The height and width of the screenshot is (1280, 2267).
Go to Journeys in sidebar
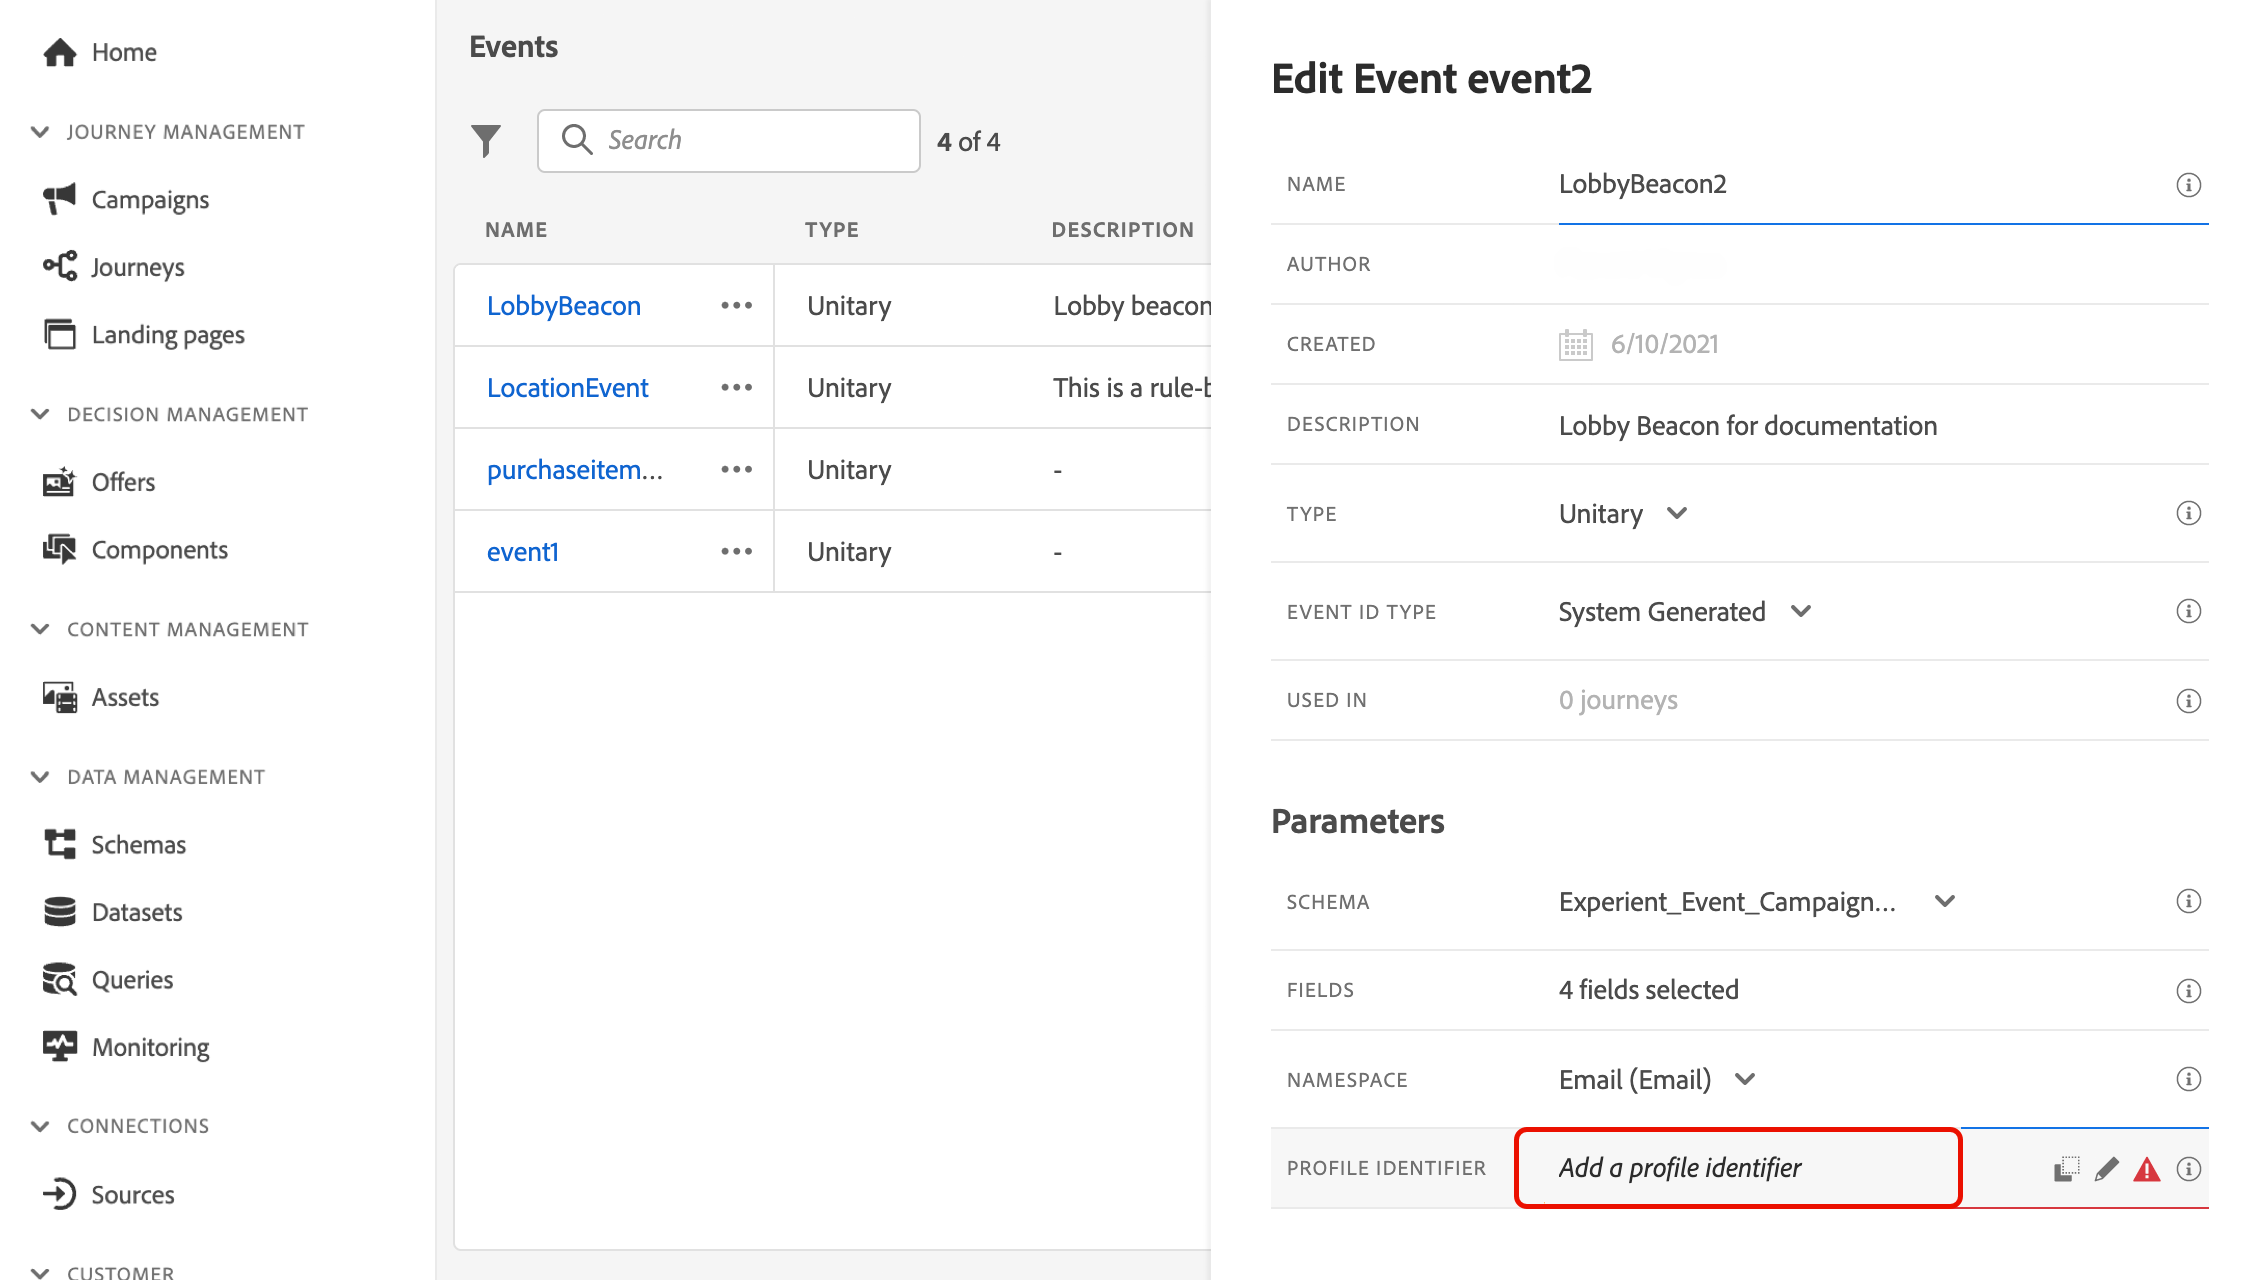[137, 267]
